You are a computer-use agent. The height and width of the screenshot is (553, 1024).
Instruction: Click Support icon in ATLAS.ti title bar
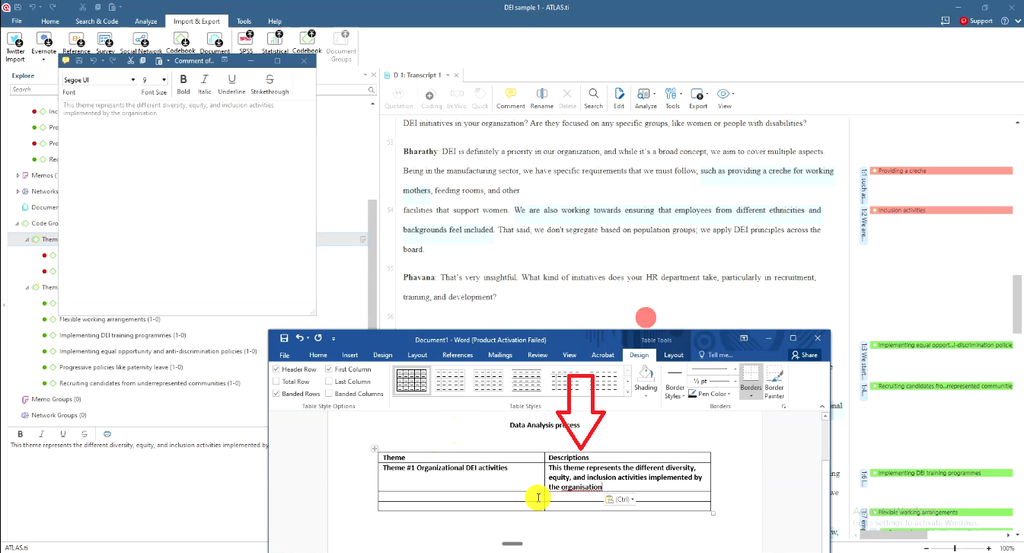click(976, 21)
